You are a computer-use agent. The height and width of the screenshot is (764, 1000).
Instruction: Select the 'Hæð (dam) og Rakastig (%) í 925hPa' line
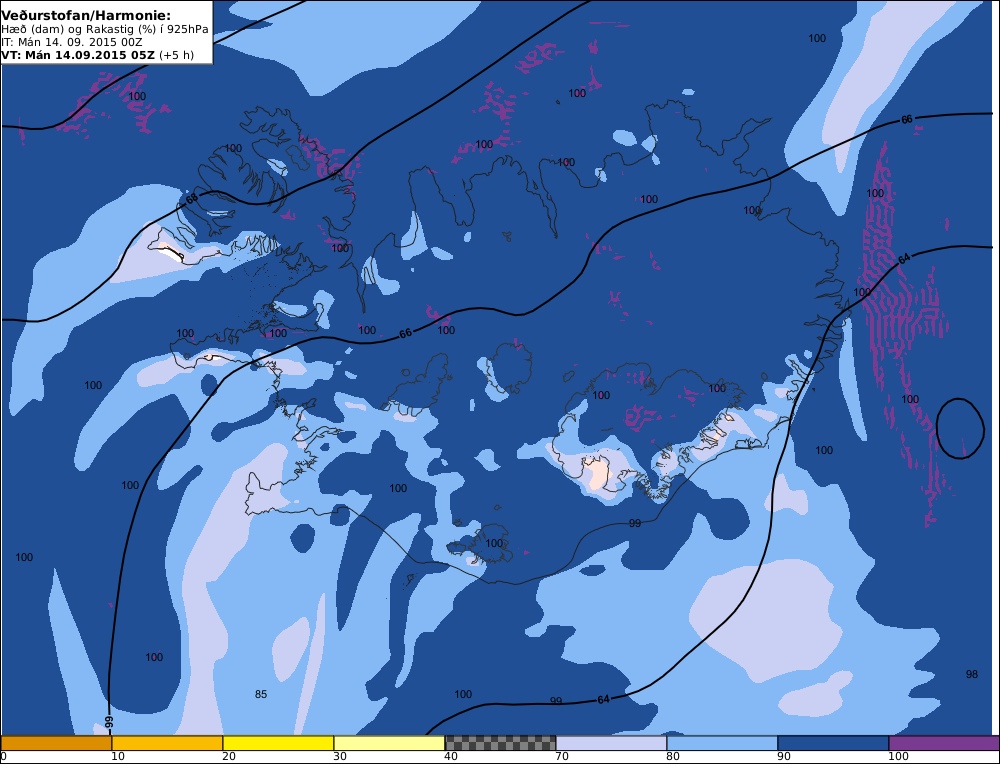[105, 29]
